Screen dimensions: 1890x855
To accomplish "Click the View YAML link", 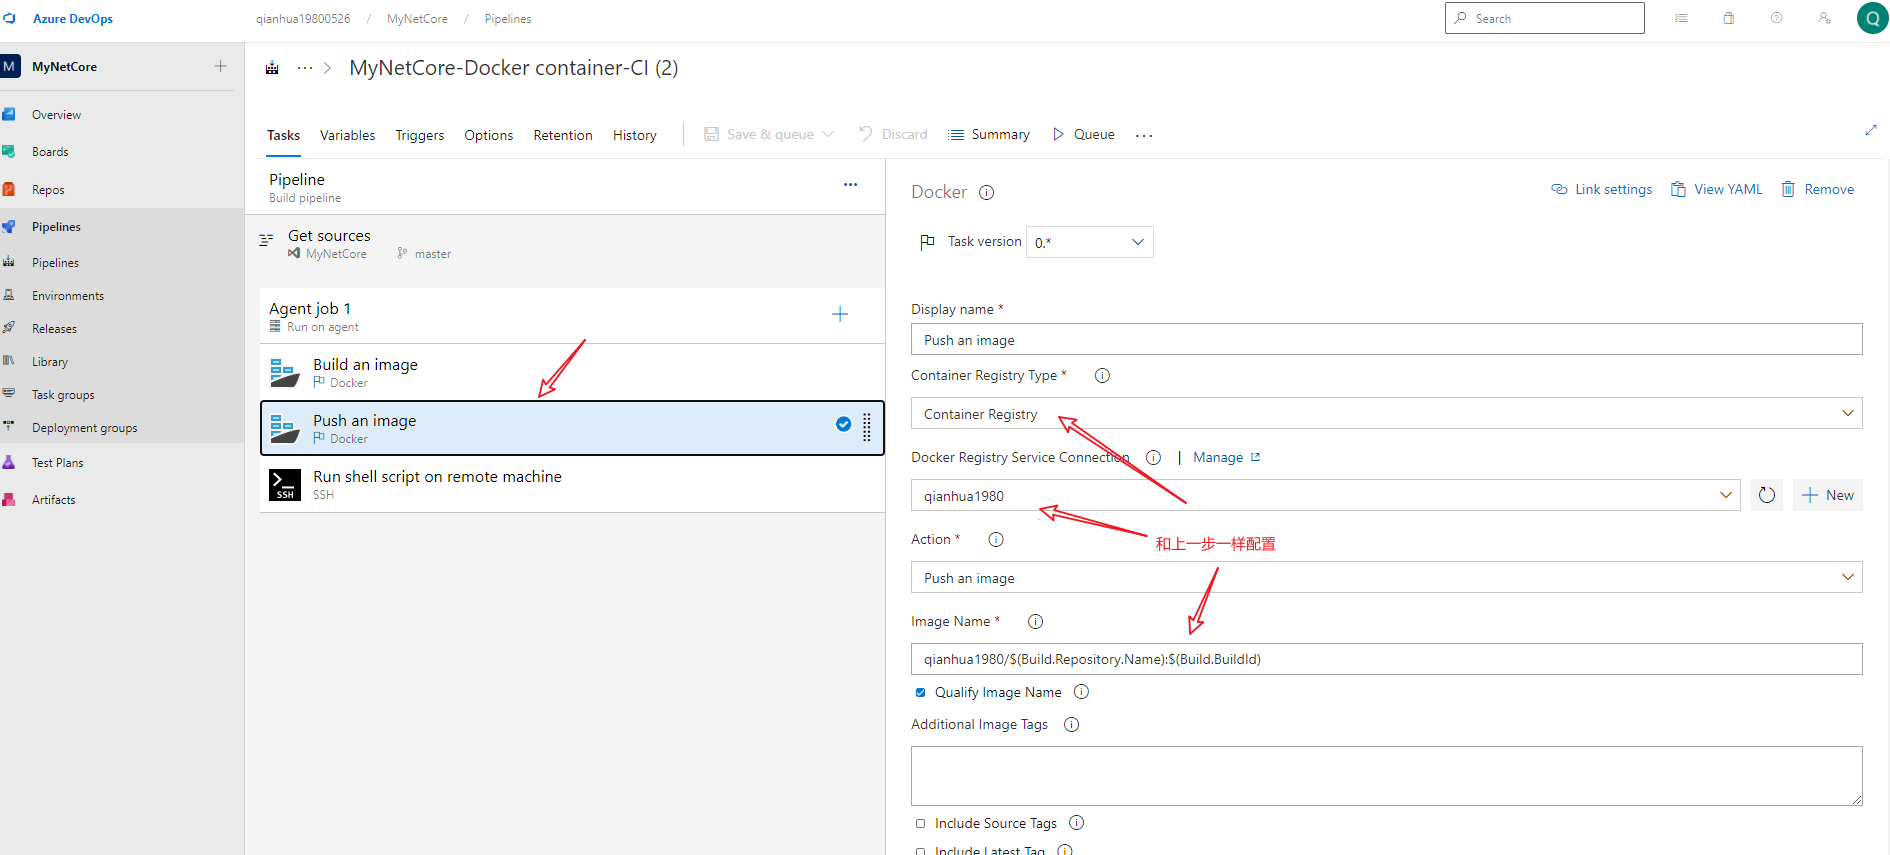I will [1717, 190].
